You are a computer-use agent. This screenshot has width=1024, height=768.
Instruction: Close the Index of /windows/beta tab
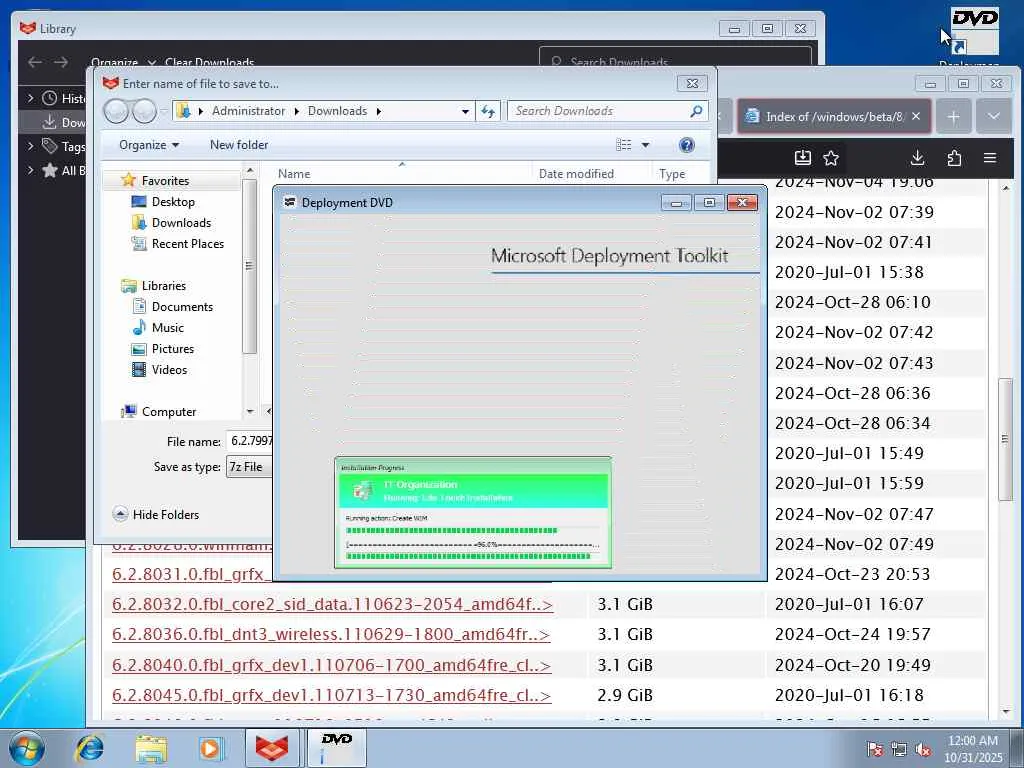[x=916, y=116]
